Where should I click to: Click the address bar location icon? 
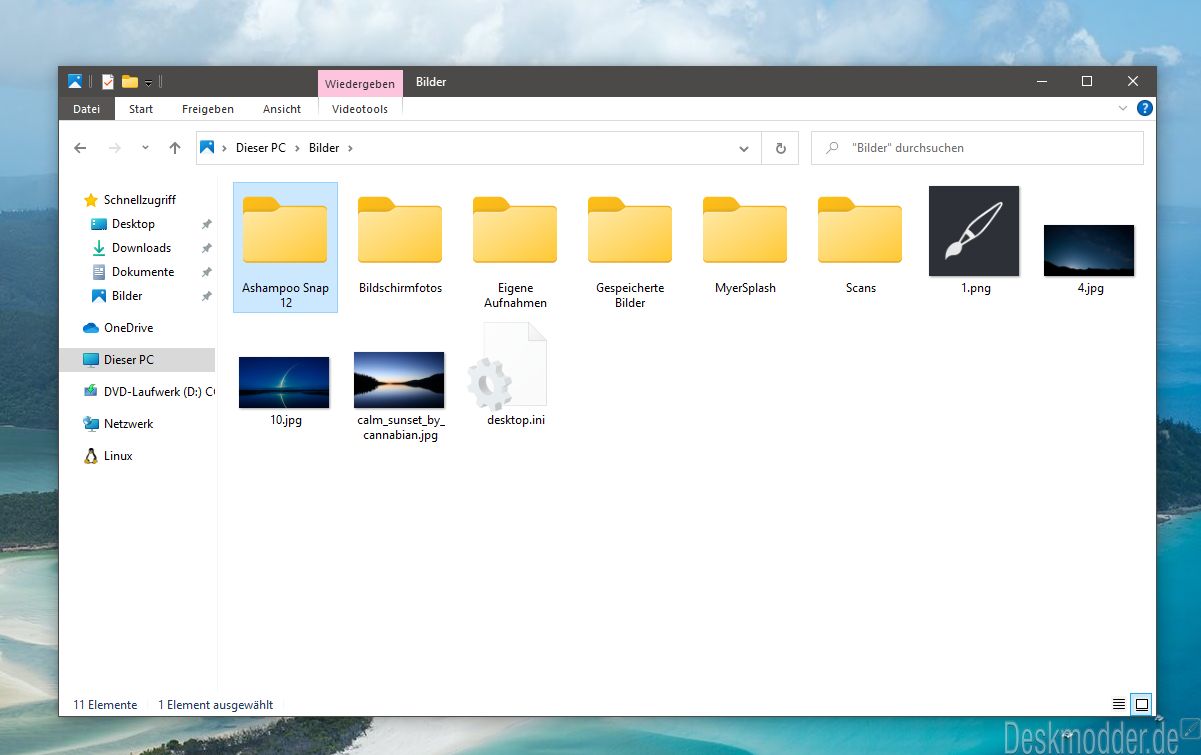point(207,148)
